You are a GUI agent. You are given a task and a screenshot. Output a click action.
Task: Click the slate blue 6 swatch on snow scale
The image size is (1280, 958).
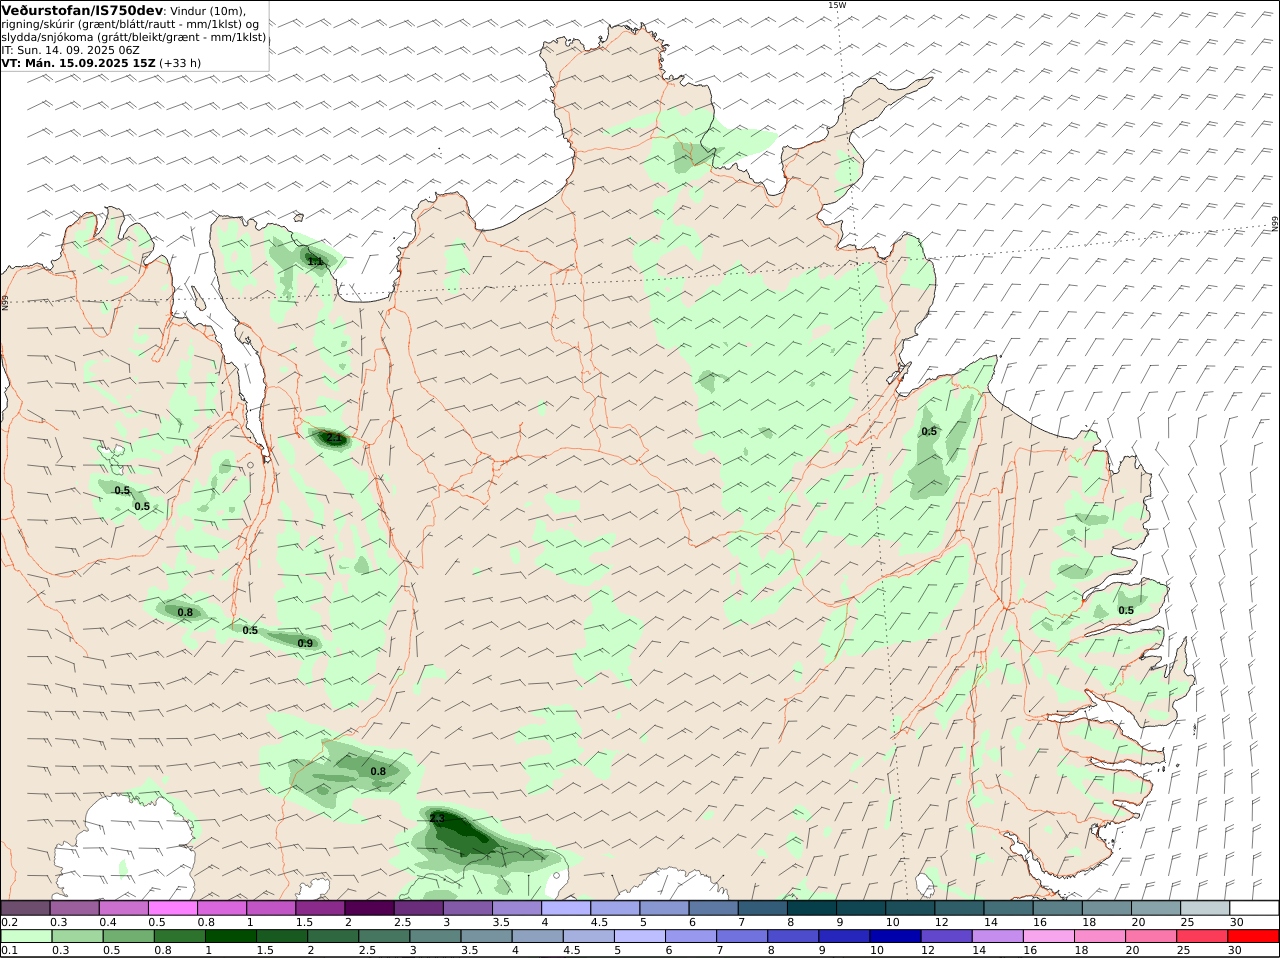tap(714, 908)
